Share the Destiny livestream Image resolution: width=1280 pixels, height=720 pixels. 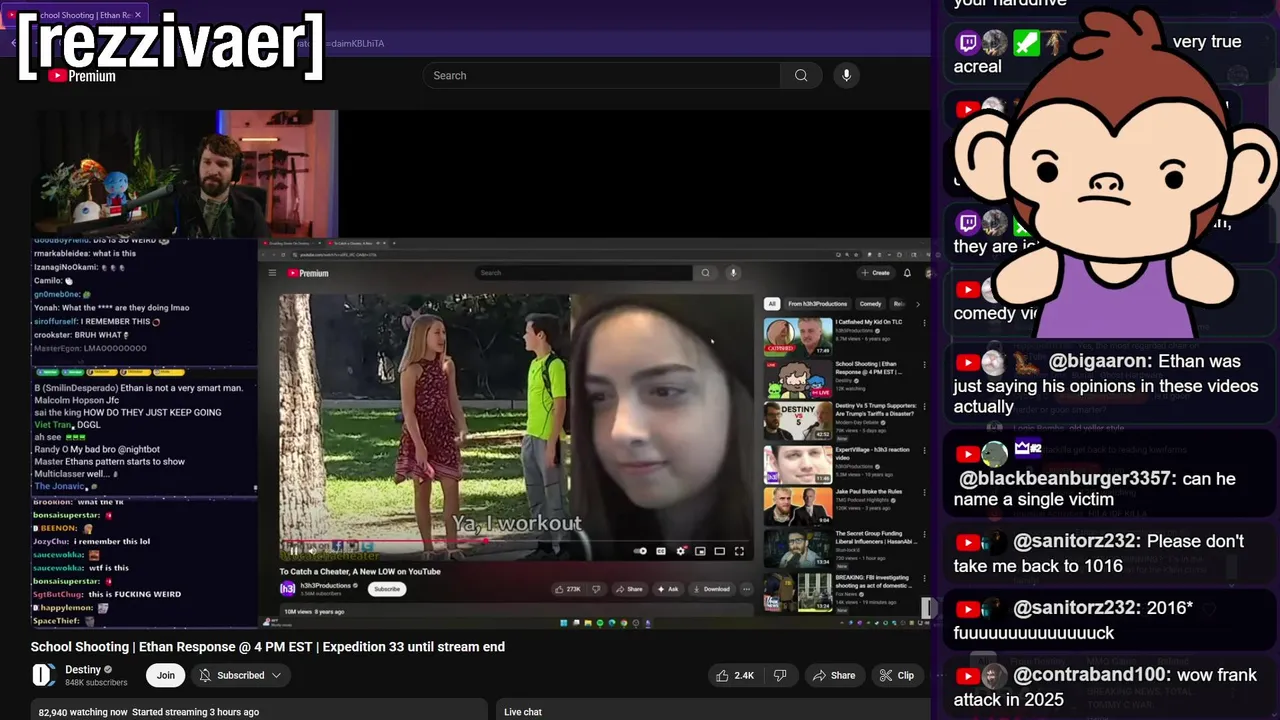pyautogui.click(x=833, y=675)
